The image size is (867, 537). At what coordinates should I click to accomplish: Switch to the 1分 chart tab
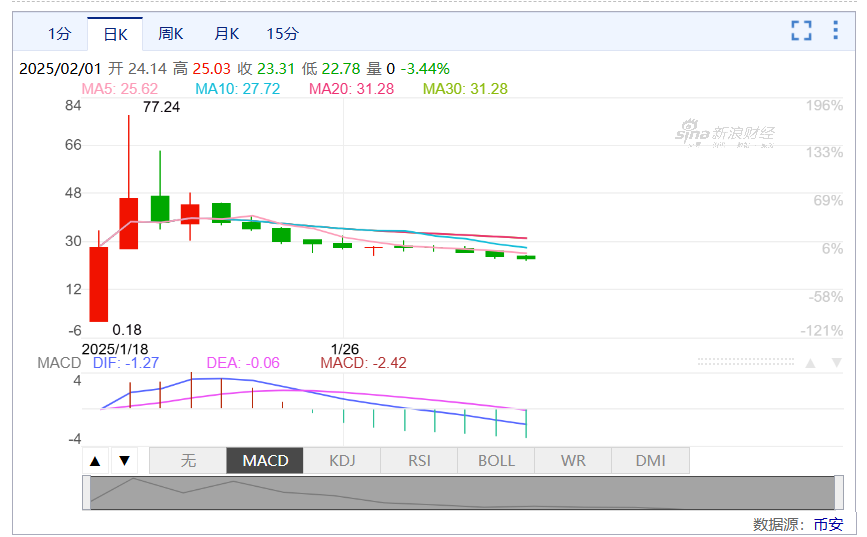click(x=59, y=34)
